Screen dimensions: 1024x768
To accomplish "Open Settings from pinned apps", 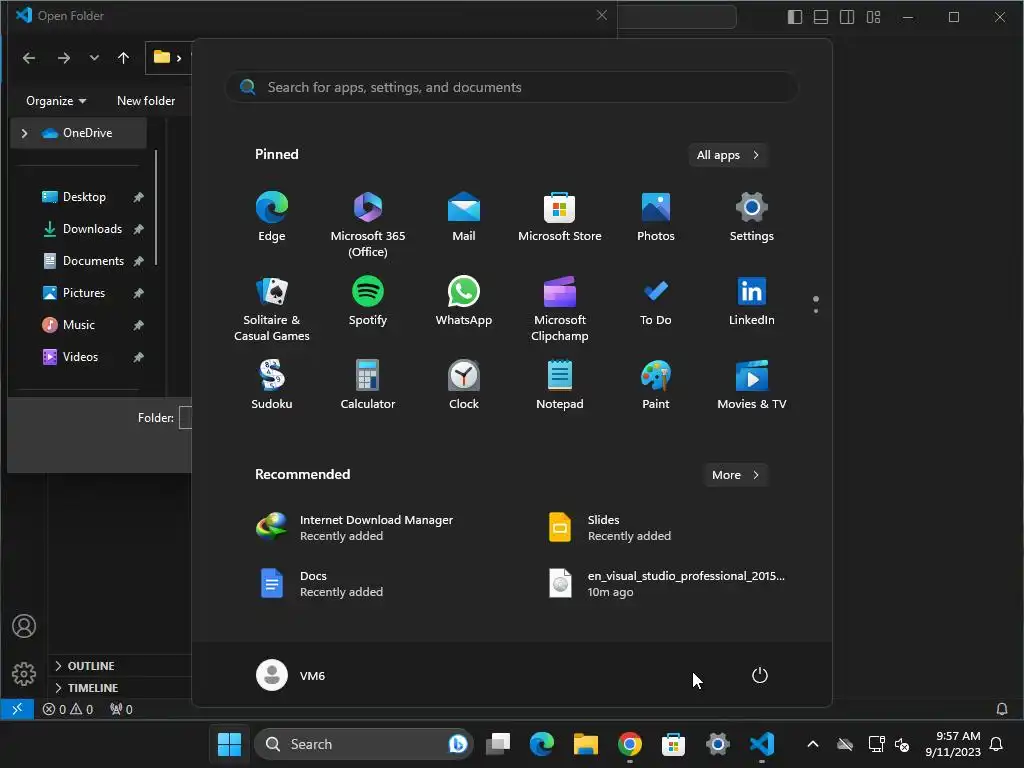I will pos(752,217).
